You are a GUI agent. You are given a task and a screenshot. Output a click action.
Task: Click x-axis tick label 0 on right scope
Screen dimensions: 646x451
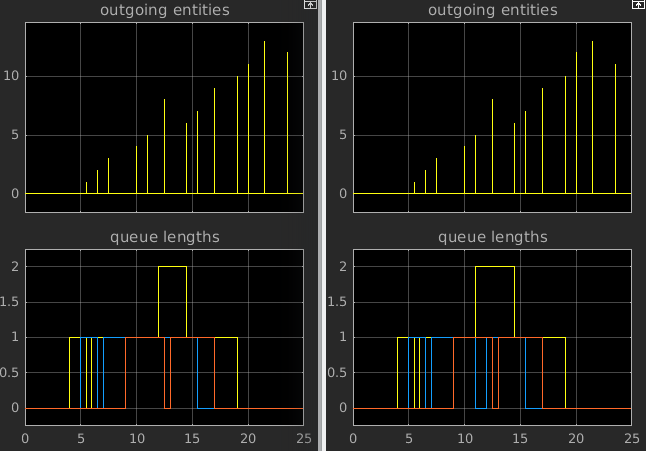click(x=353, y=438)
